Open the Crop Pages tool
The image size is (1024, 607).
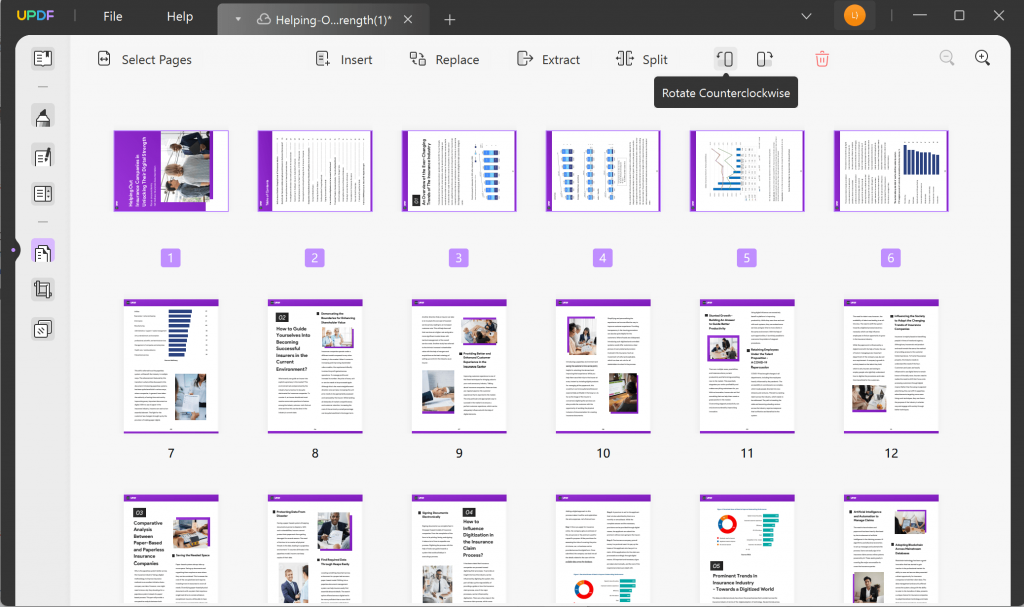pos(42,289)
